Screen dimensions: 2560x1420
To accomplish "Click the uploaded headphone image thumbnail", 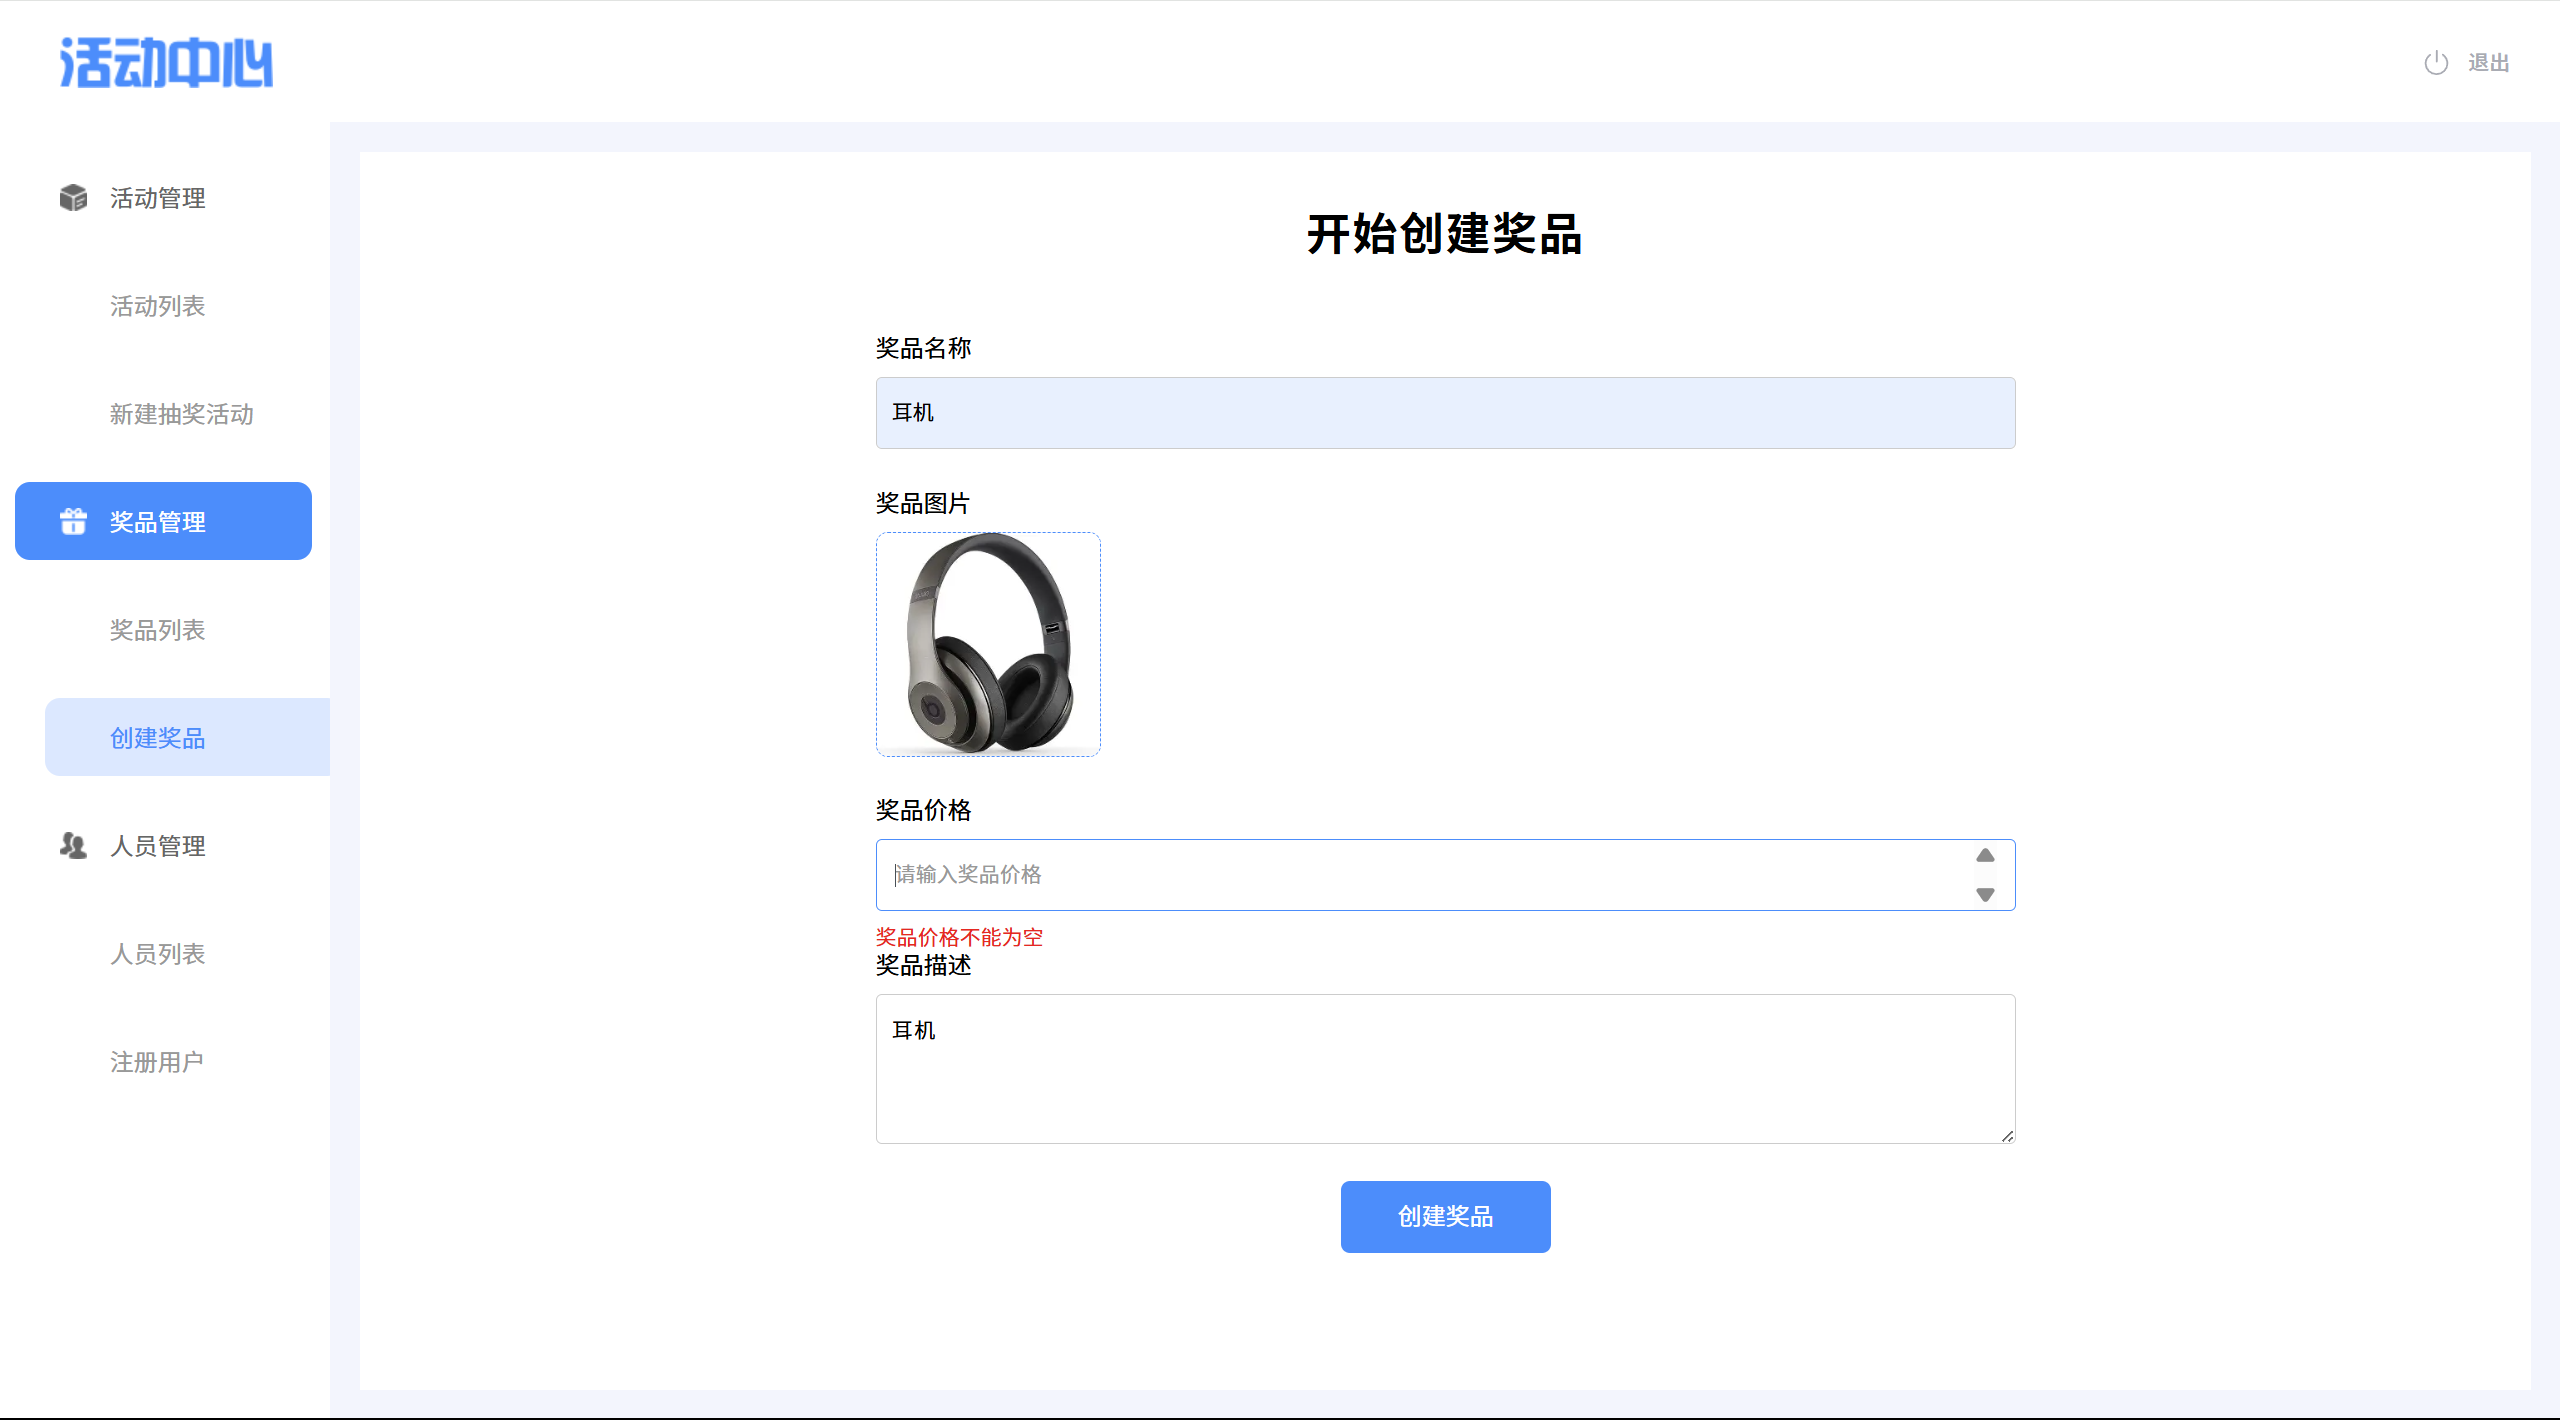I will coord(988,644).
